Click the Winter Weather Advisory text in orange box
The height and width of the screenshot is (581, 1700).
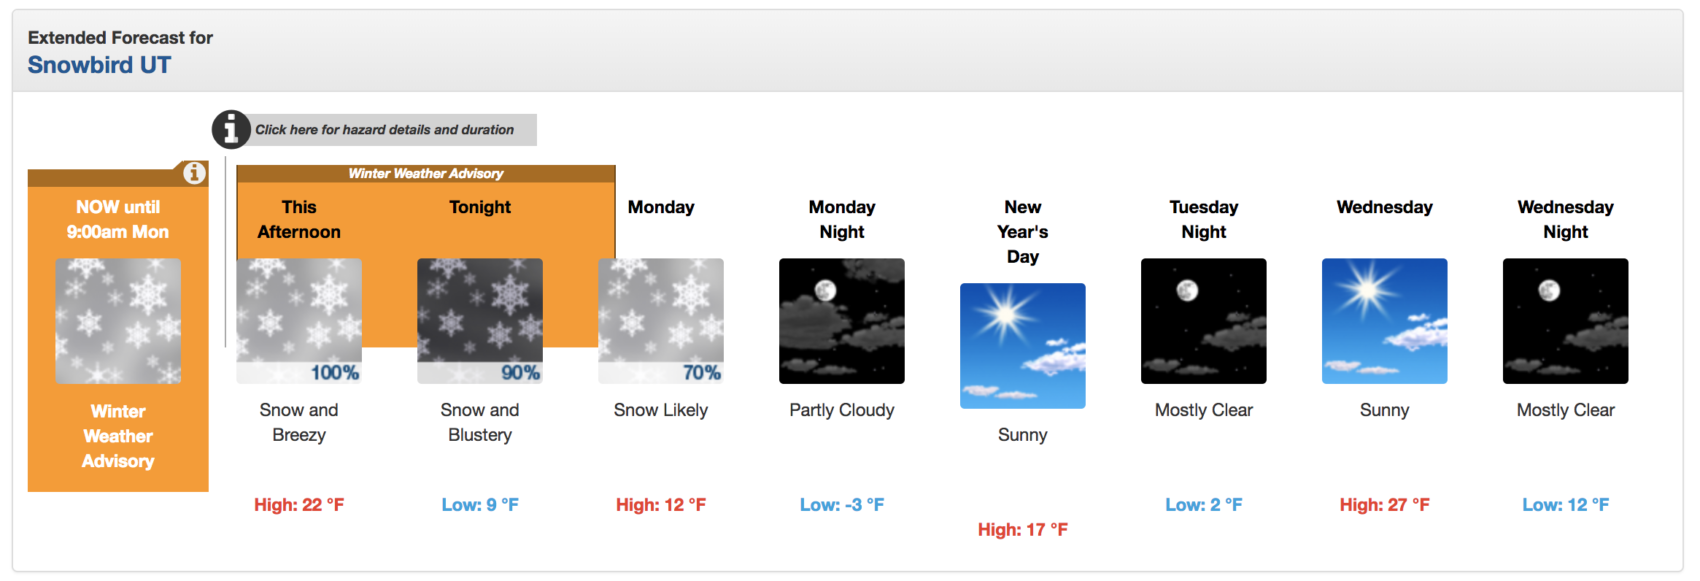pos(118,436)
